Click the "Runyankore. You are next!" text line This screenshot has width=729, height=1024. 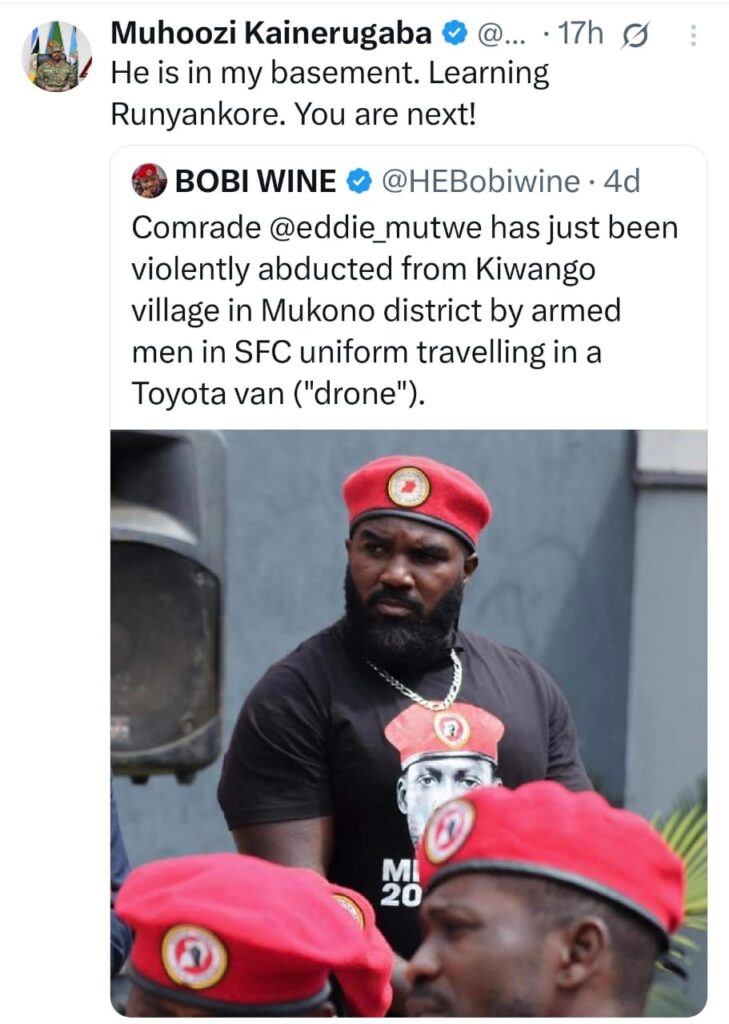tap(293, 115)
